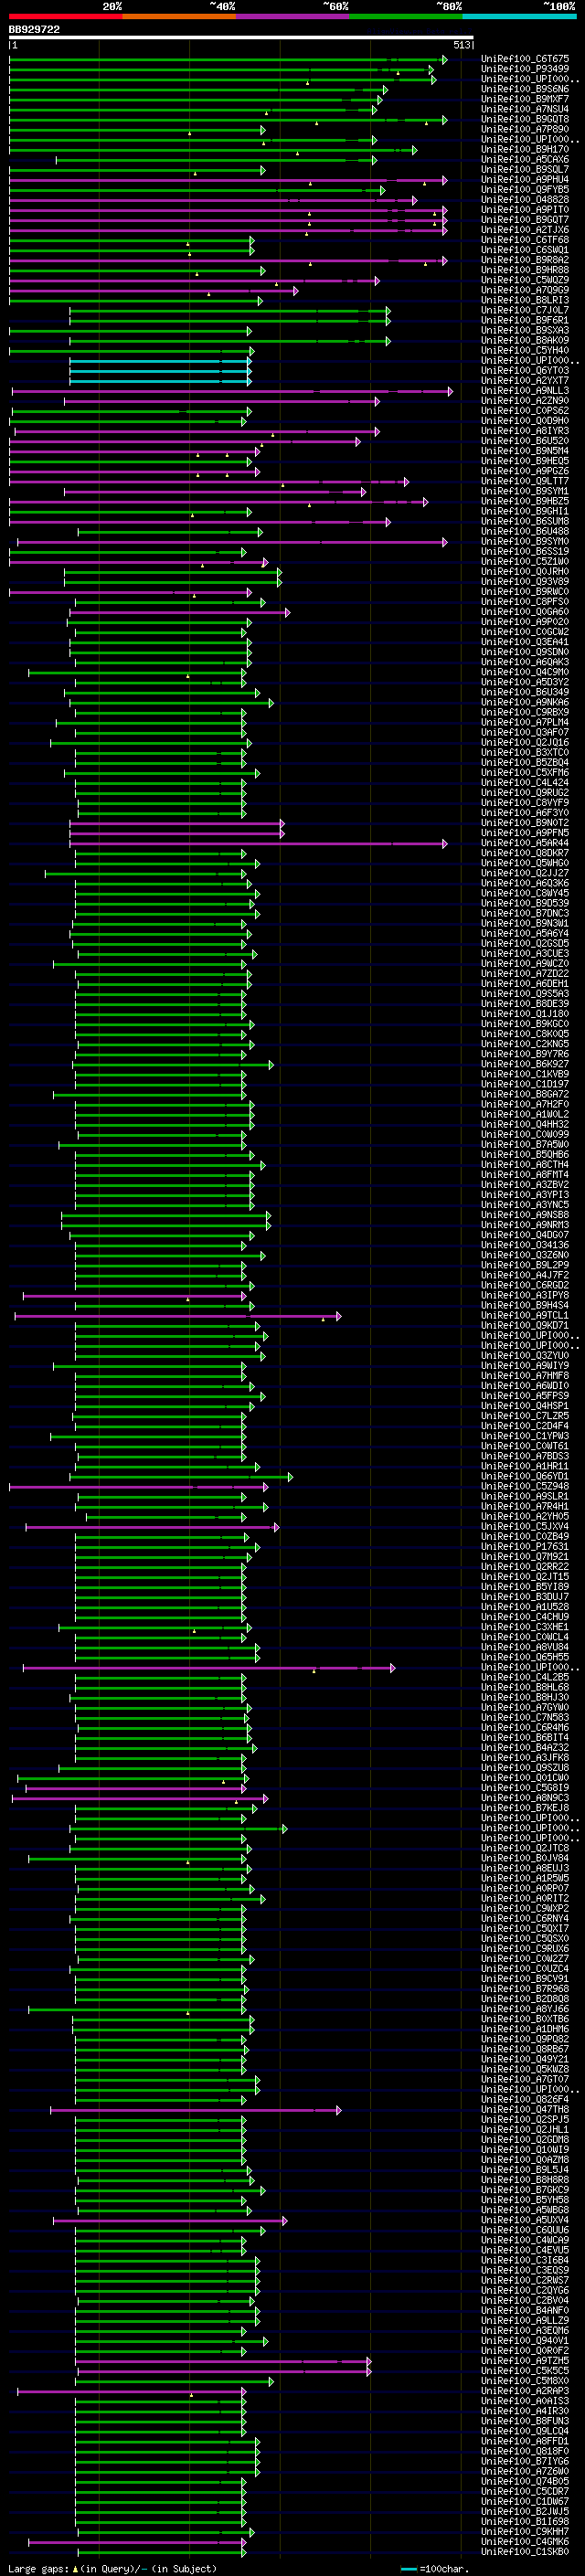585x2576 pixels.
Task: Select hit label UniRef100_C5XFM6
Action: click(x=525, y=773)
